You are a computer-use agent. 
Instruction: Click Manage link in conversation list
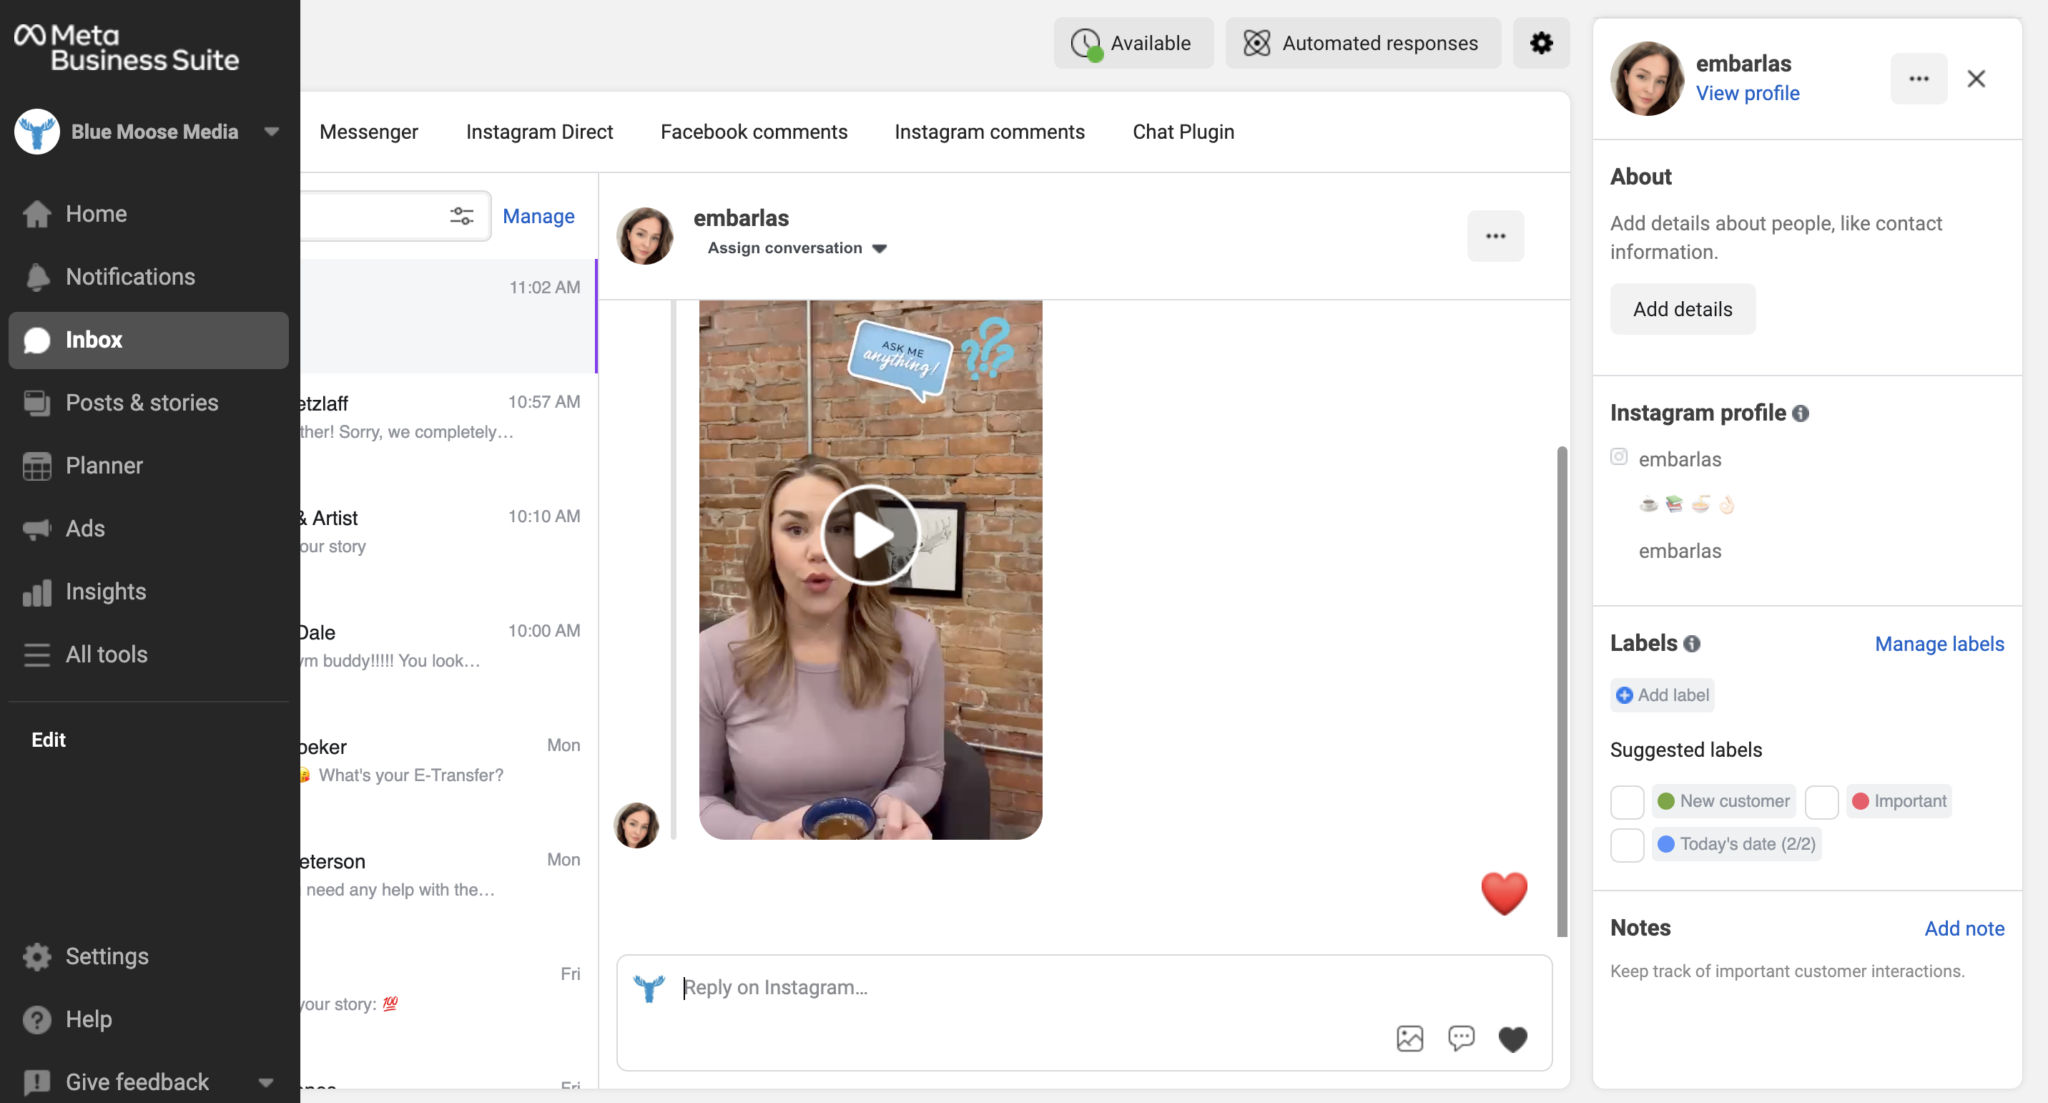tap(539, 216)
